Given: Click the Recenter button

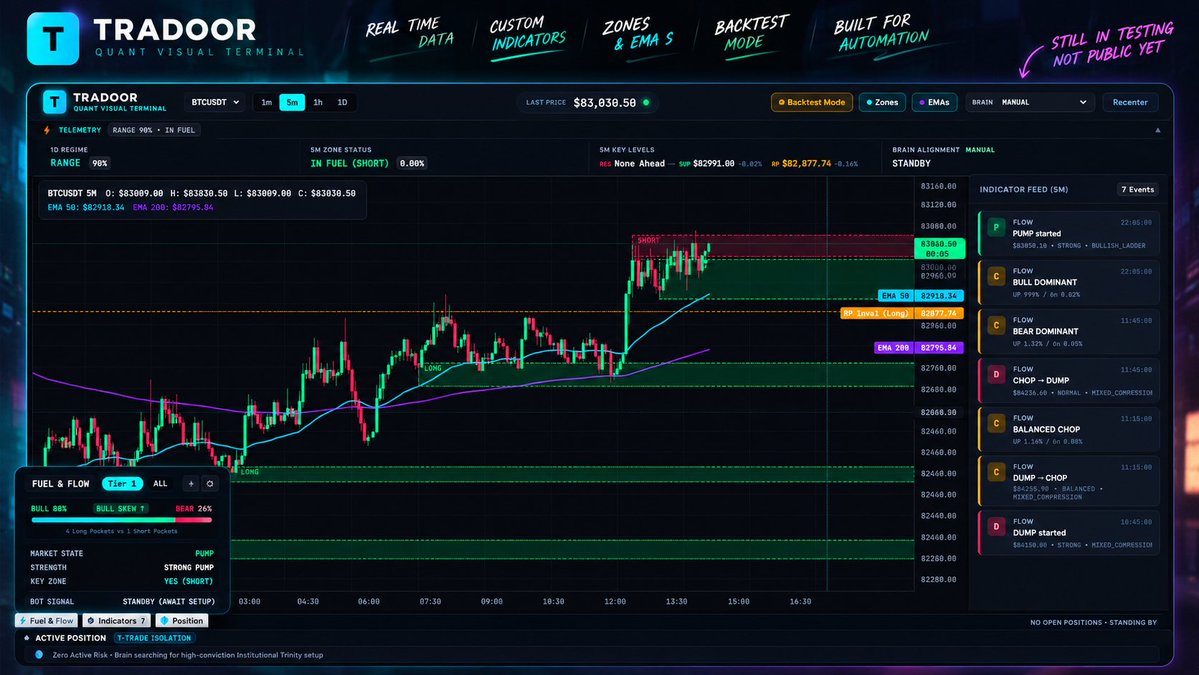Looking at the screenshot, I should click(1129, 102).
